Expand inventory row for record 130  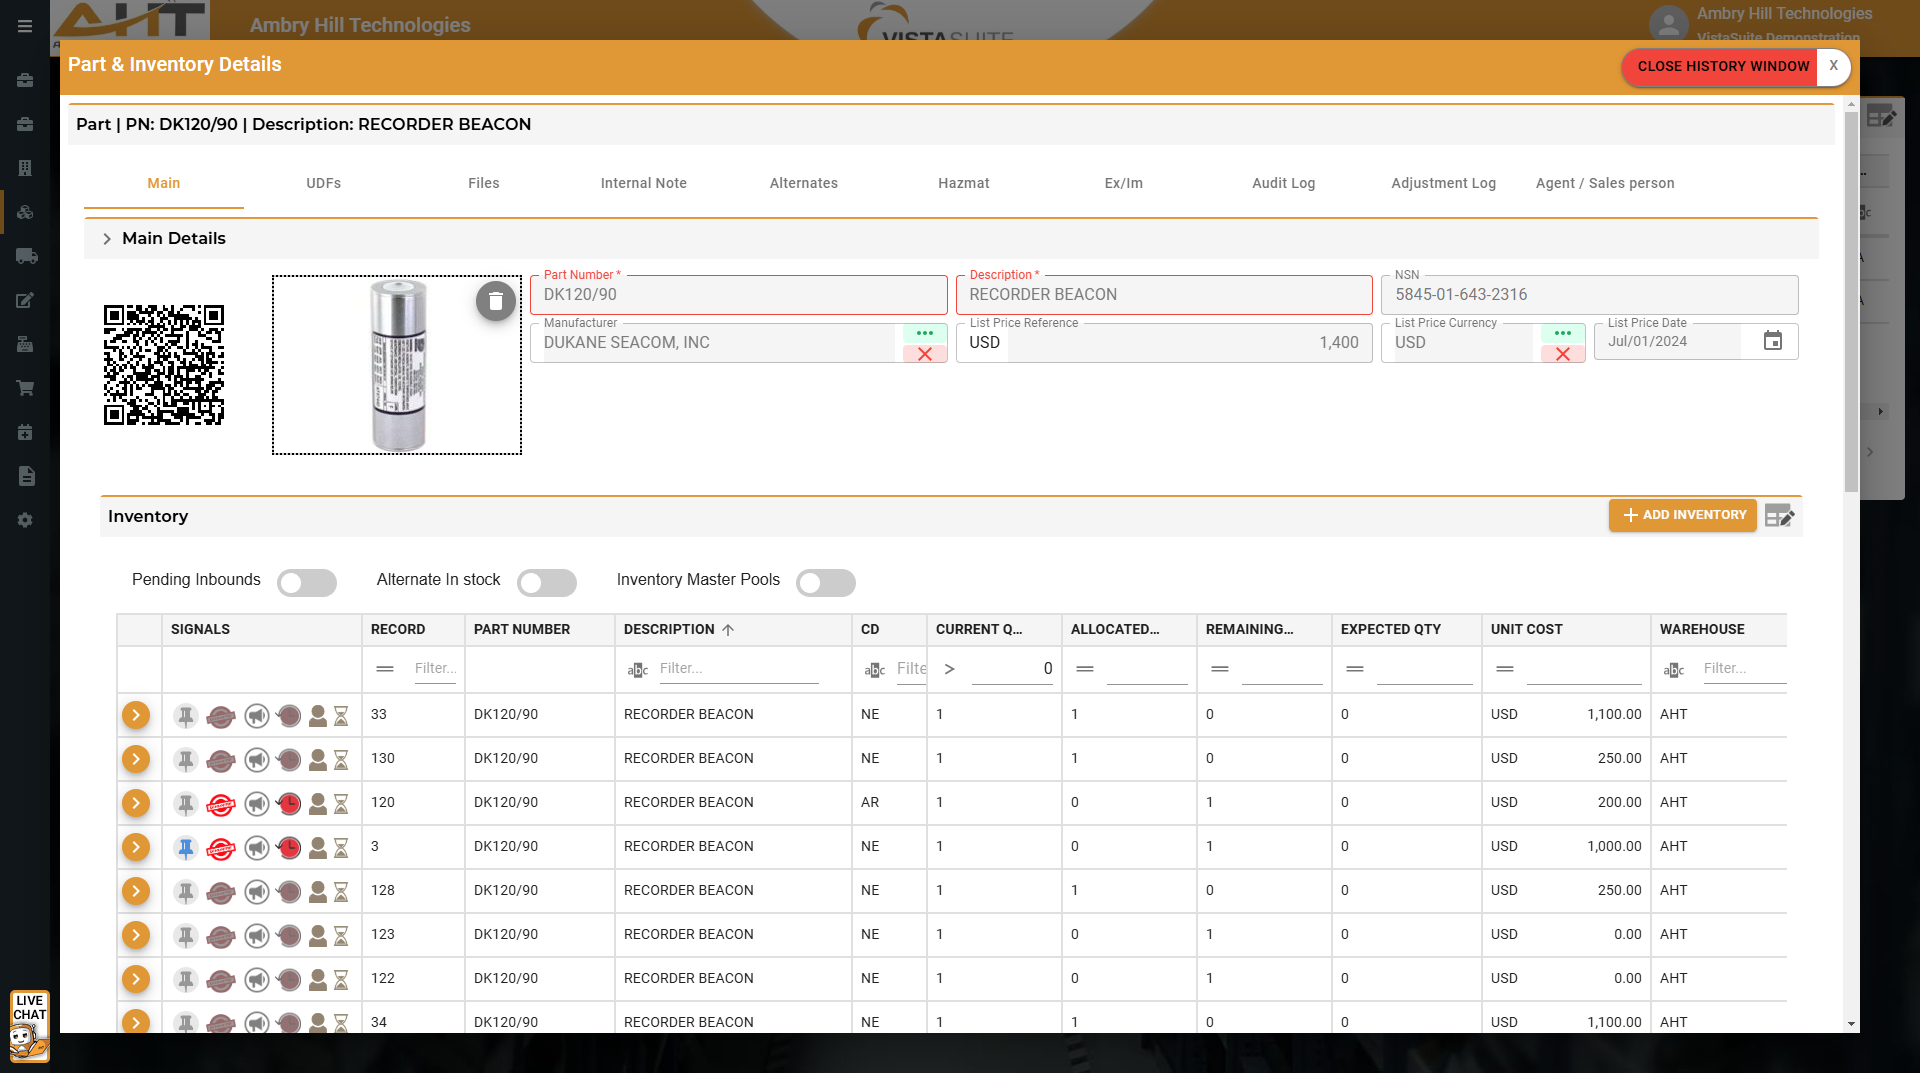tap(136, 759)
